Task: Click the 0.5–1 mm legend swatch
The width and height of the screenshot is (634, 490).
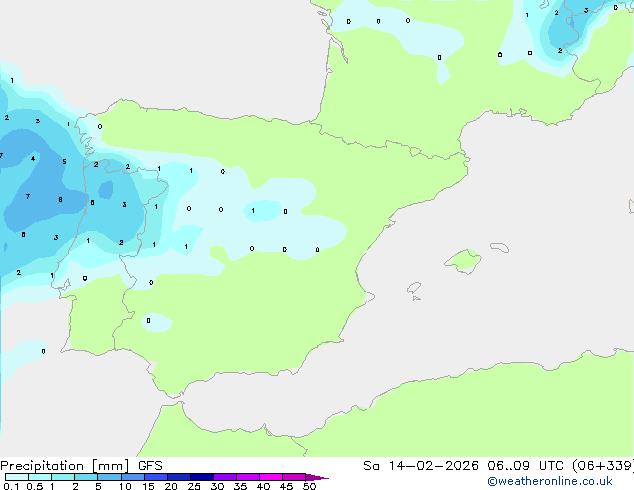Action: click(40, 477)
